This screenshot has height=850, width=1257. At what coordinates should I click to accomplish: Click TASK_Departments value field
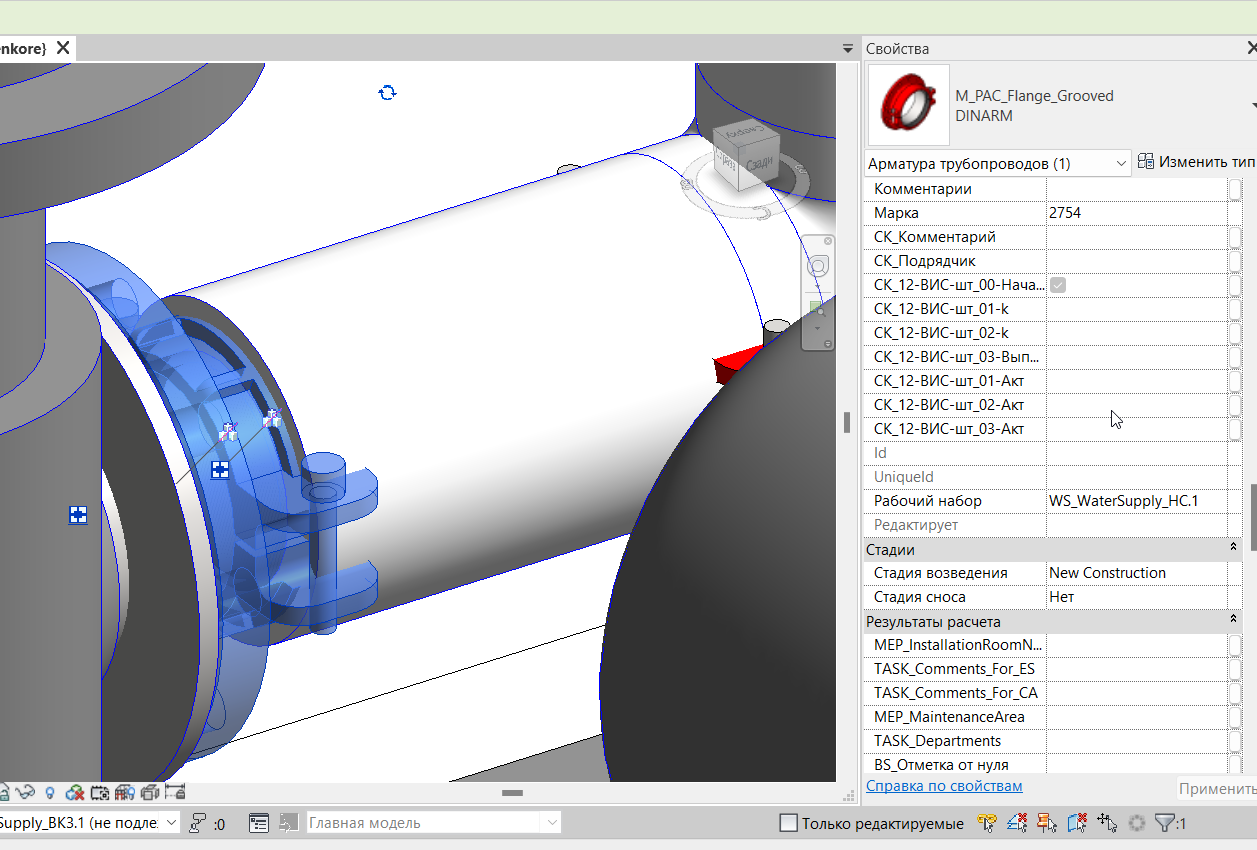[x=1136, y=741]
